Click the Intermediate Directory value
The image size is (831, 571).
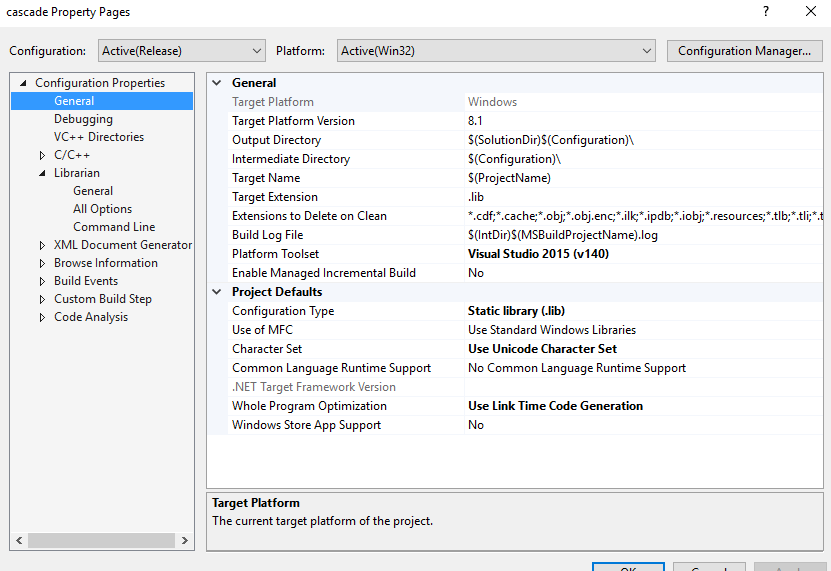point(643,159)
